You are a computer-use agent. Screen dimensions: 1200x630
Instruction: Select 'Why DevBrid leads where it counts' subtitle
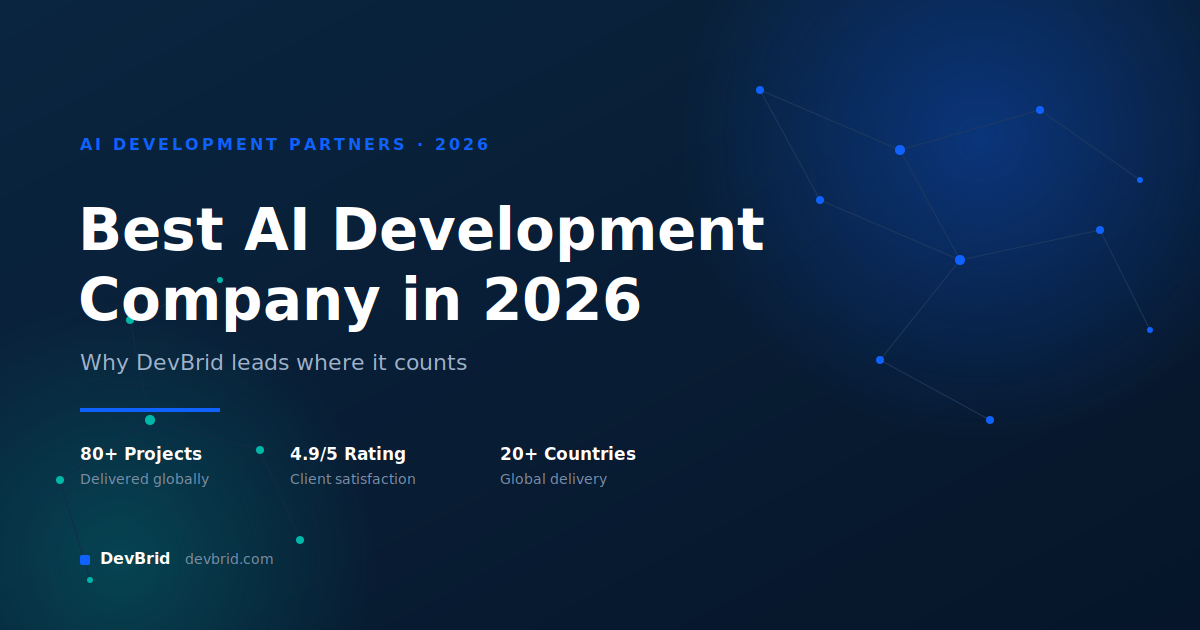click(x=273, y=362)
